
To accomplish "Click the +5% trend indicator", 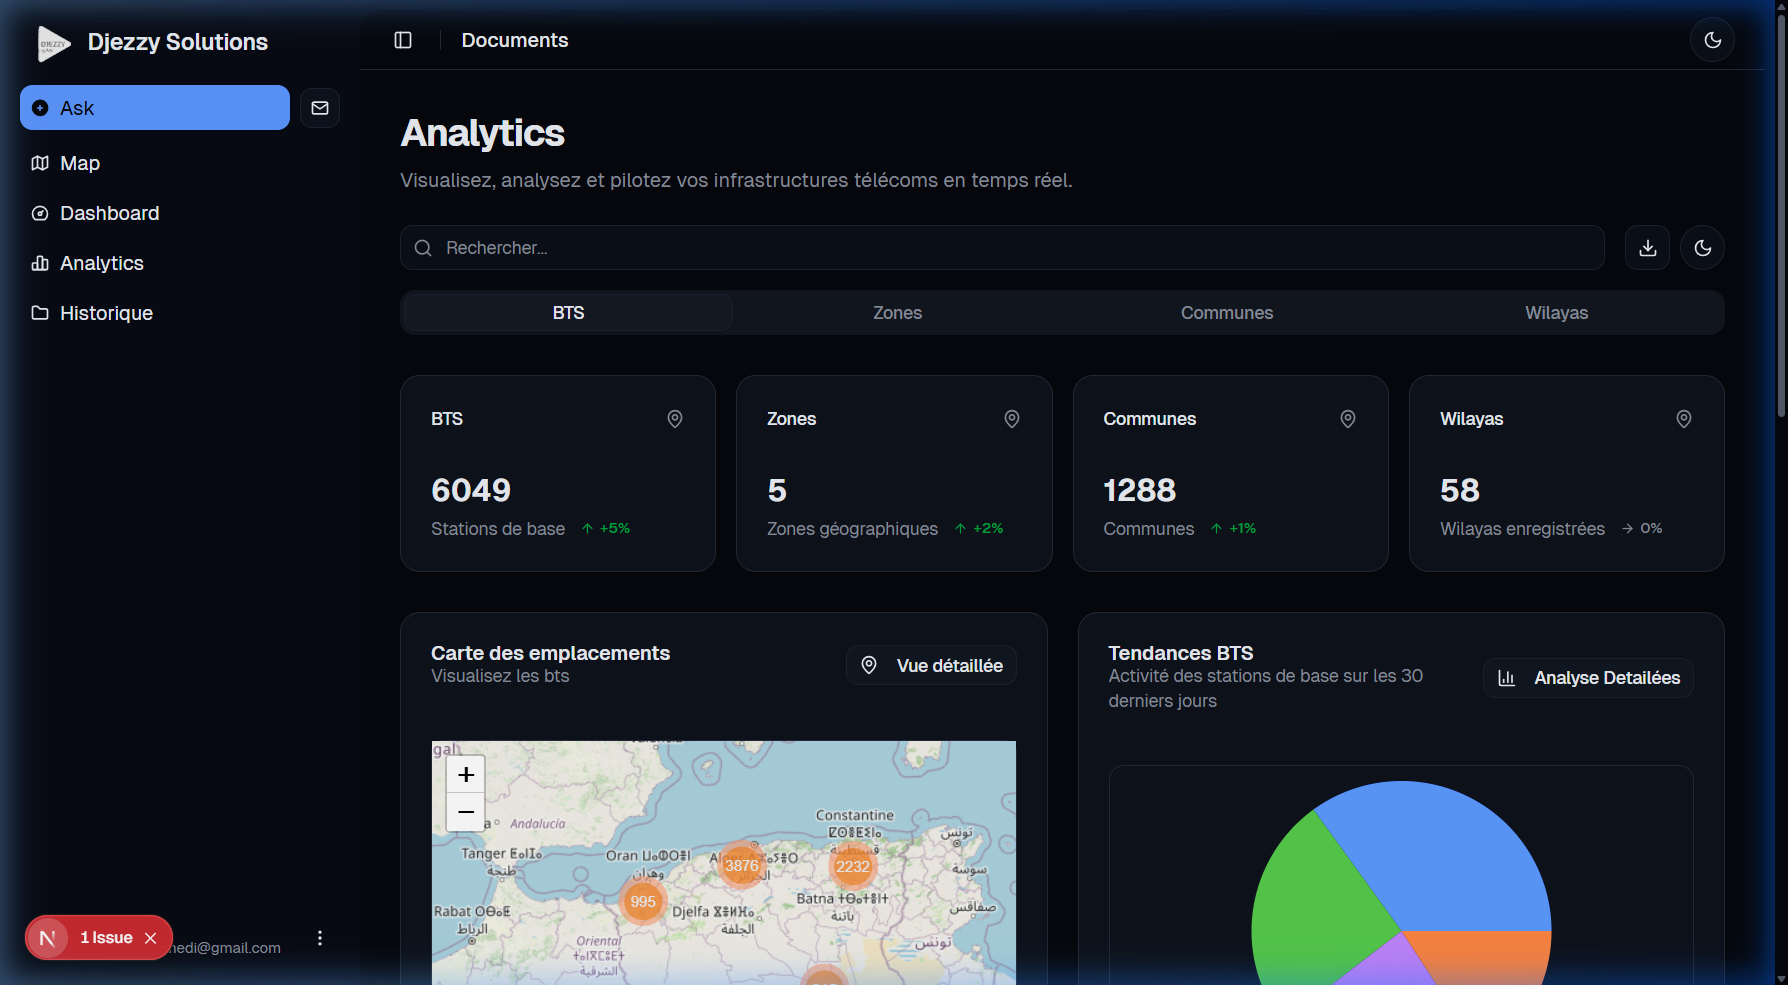I will (606, 528).
